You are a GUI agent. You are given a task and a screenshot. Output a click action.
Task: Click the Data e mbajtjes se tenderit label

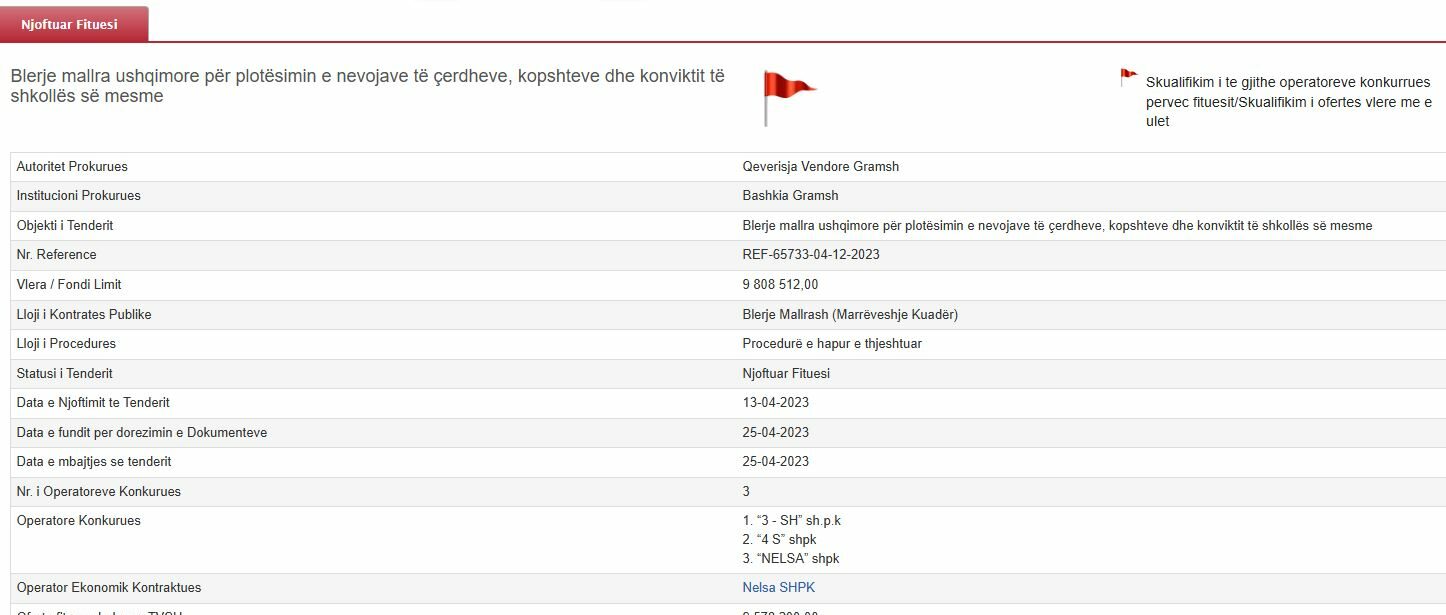coord(94,461)
